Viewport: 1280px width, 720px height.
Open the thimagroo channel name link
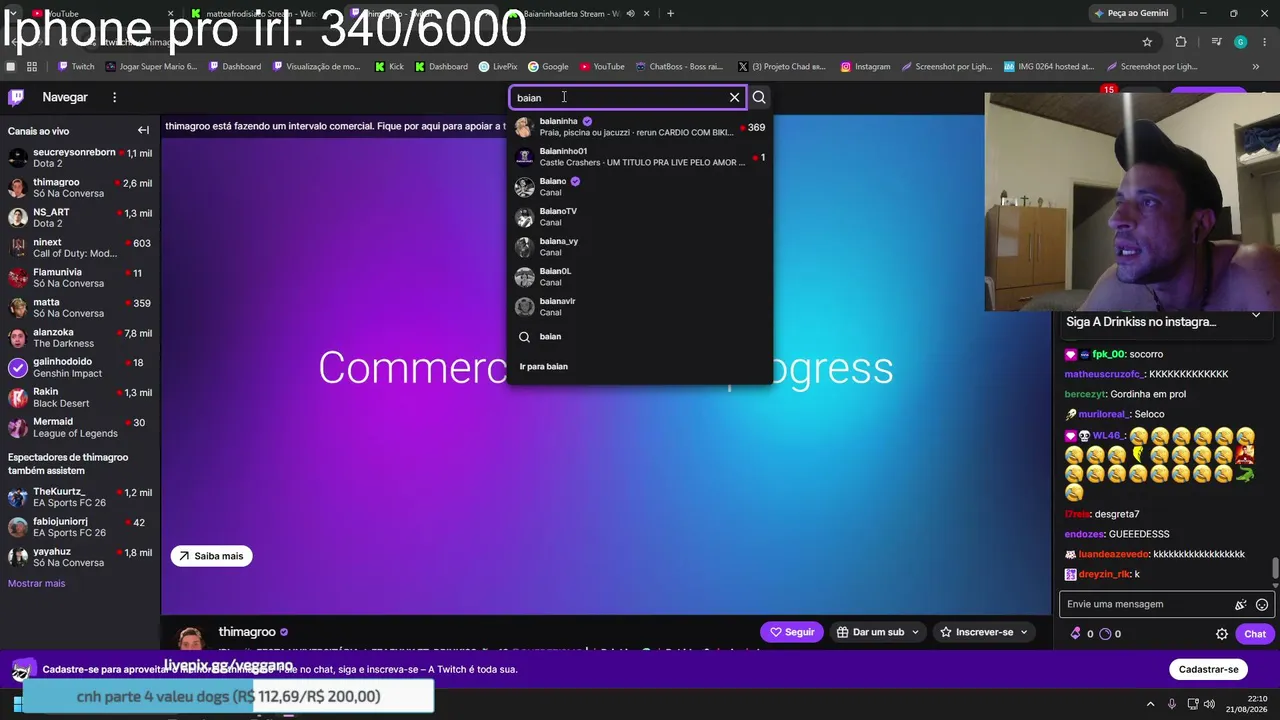click(247, 632)
